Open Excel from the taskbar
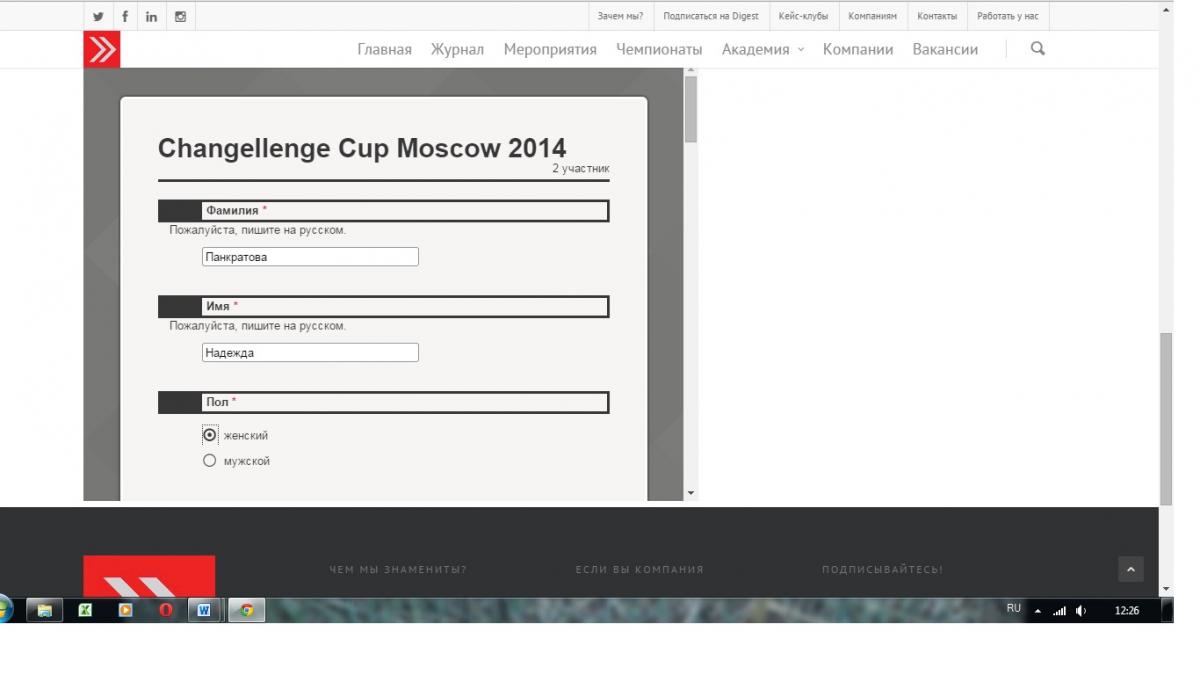This screenshot has width=1200, height=675. (x=85, y=610)
